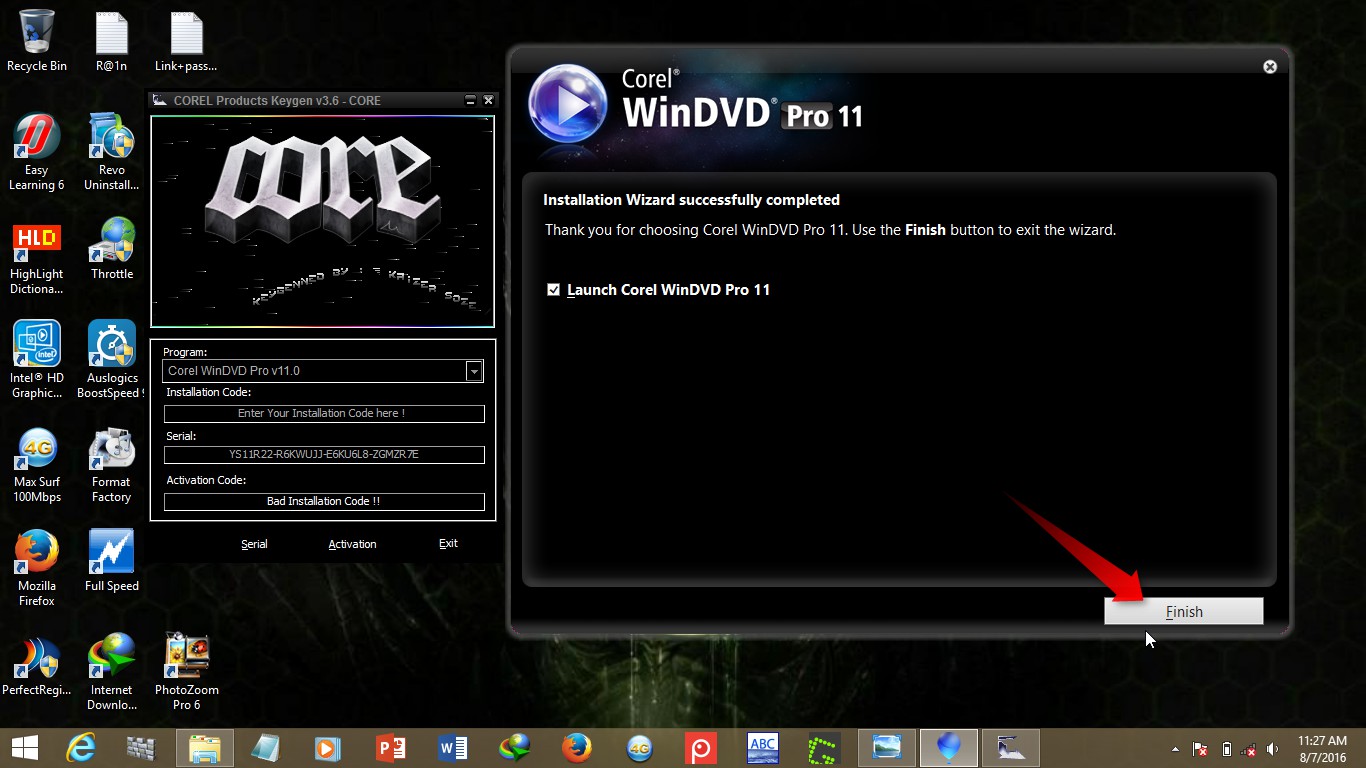The height and width of the screenshot is (768, 1366).
Task: Open File Explorer from the taskbar
Action: pos(204,748)
